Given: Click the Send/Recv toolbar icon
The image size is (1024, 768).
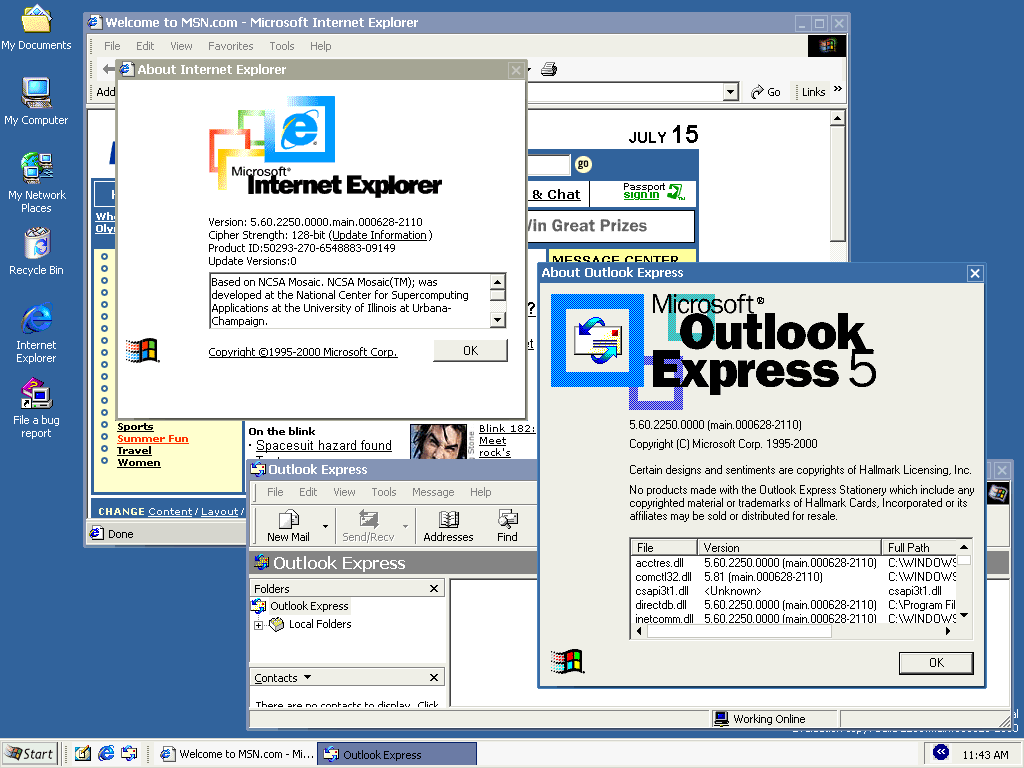Looking at the screenshot, I should tap(368, 526).
